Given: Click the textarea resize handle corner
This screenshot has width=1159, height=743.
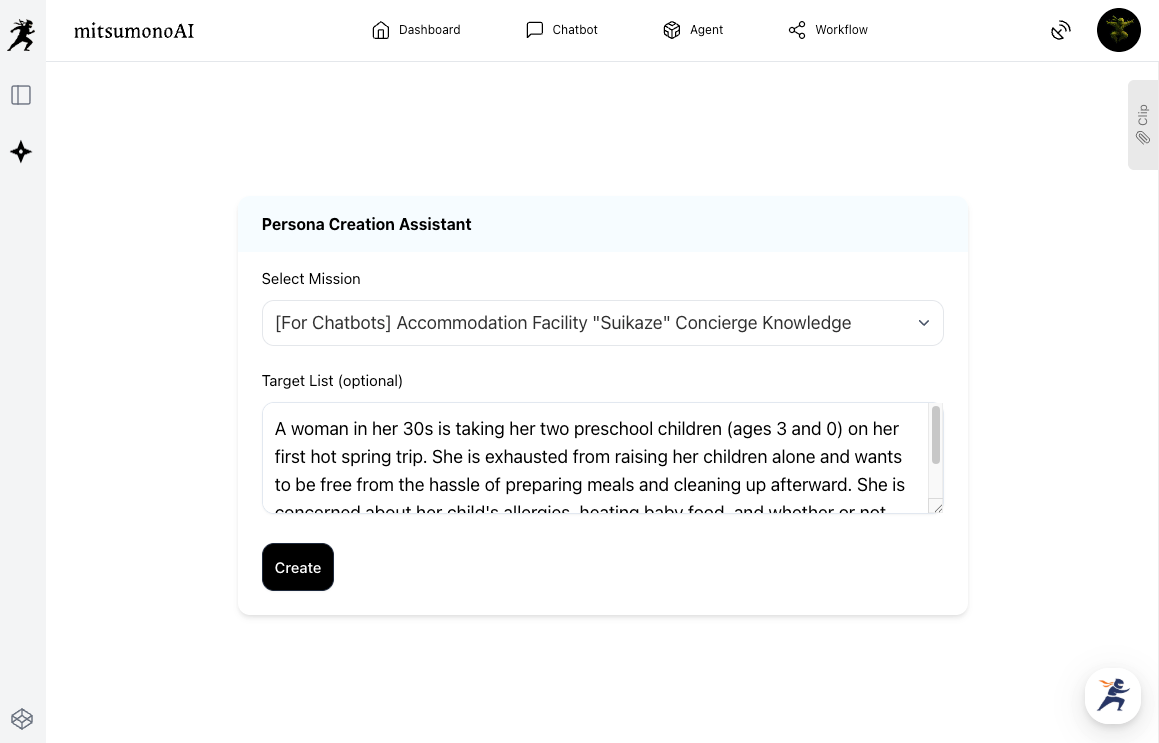Looking at the screenshot, I should point(937,508).
